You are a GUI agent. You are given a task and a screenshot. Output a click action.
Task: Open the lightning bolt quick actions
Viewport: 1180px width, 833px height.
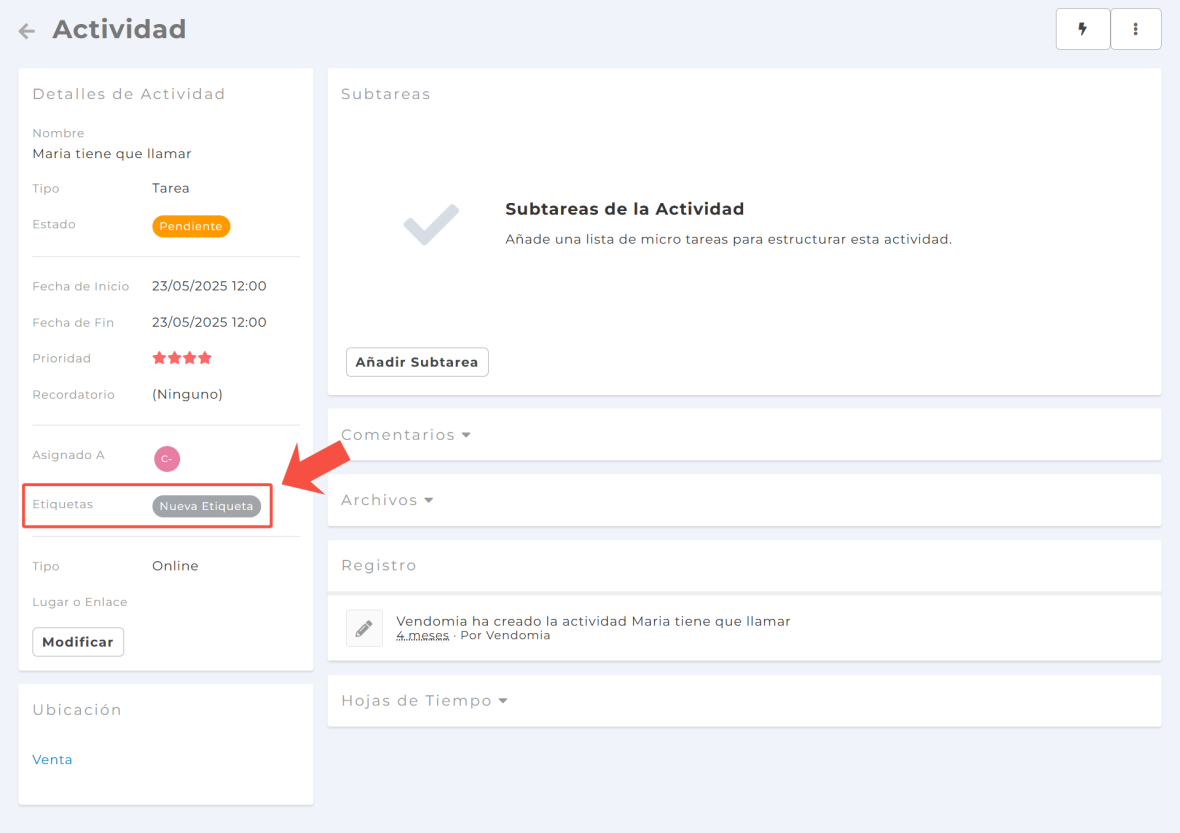click(1082, 29)
